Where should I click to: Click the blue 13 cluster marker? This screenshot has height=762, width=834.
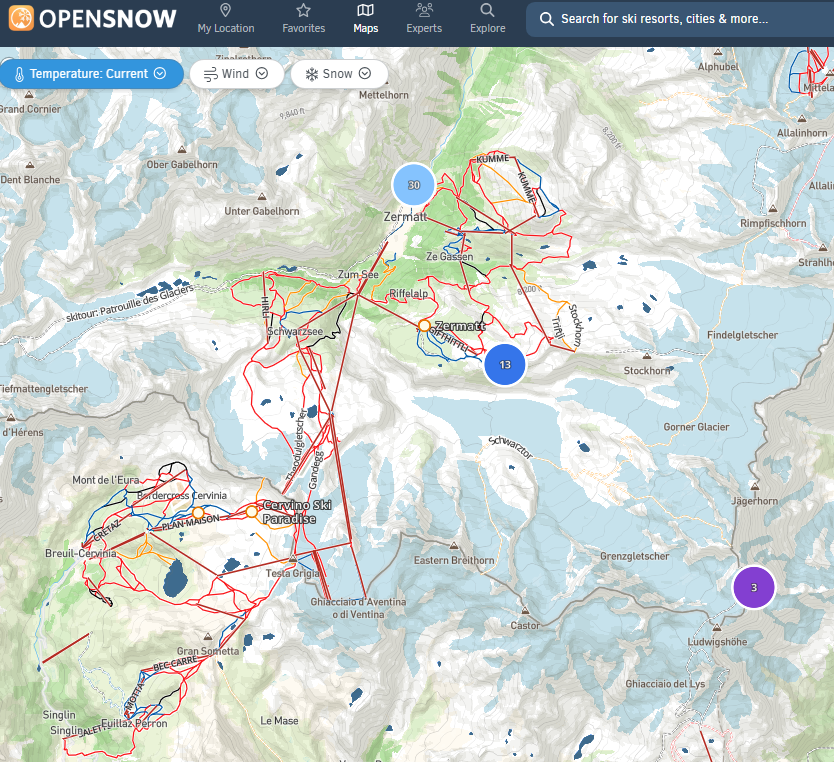505,365
